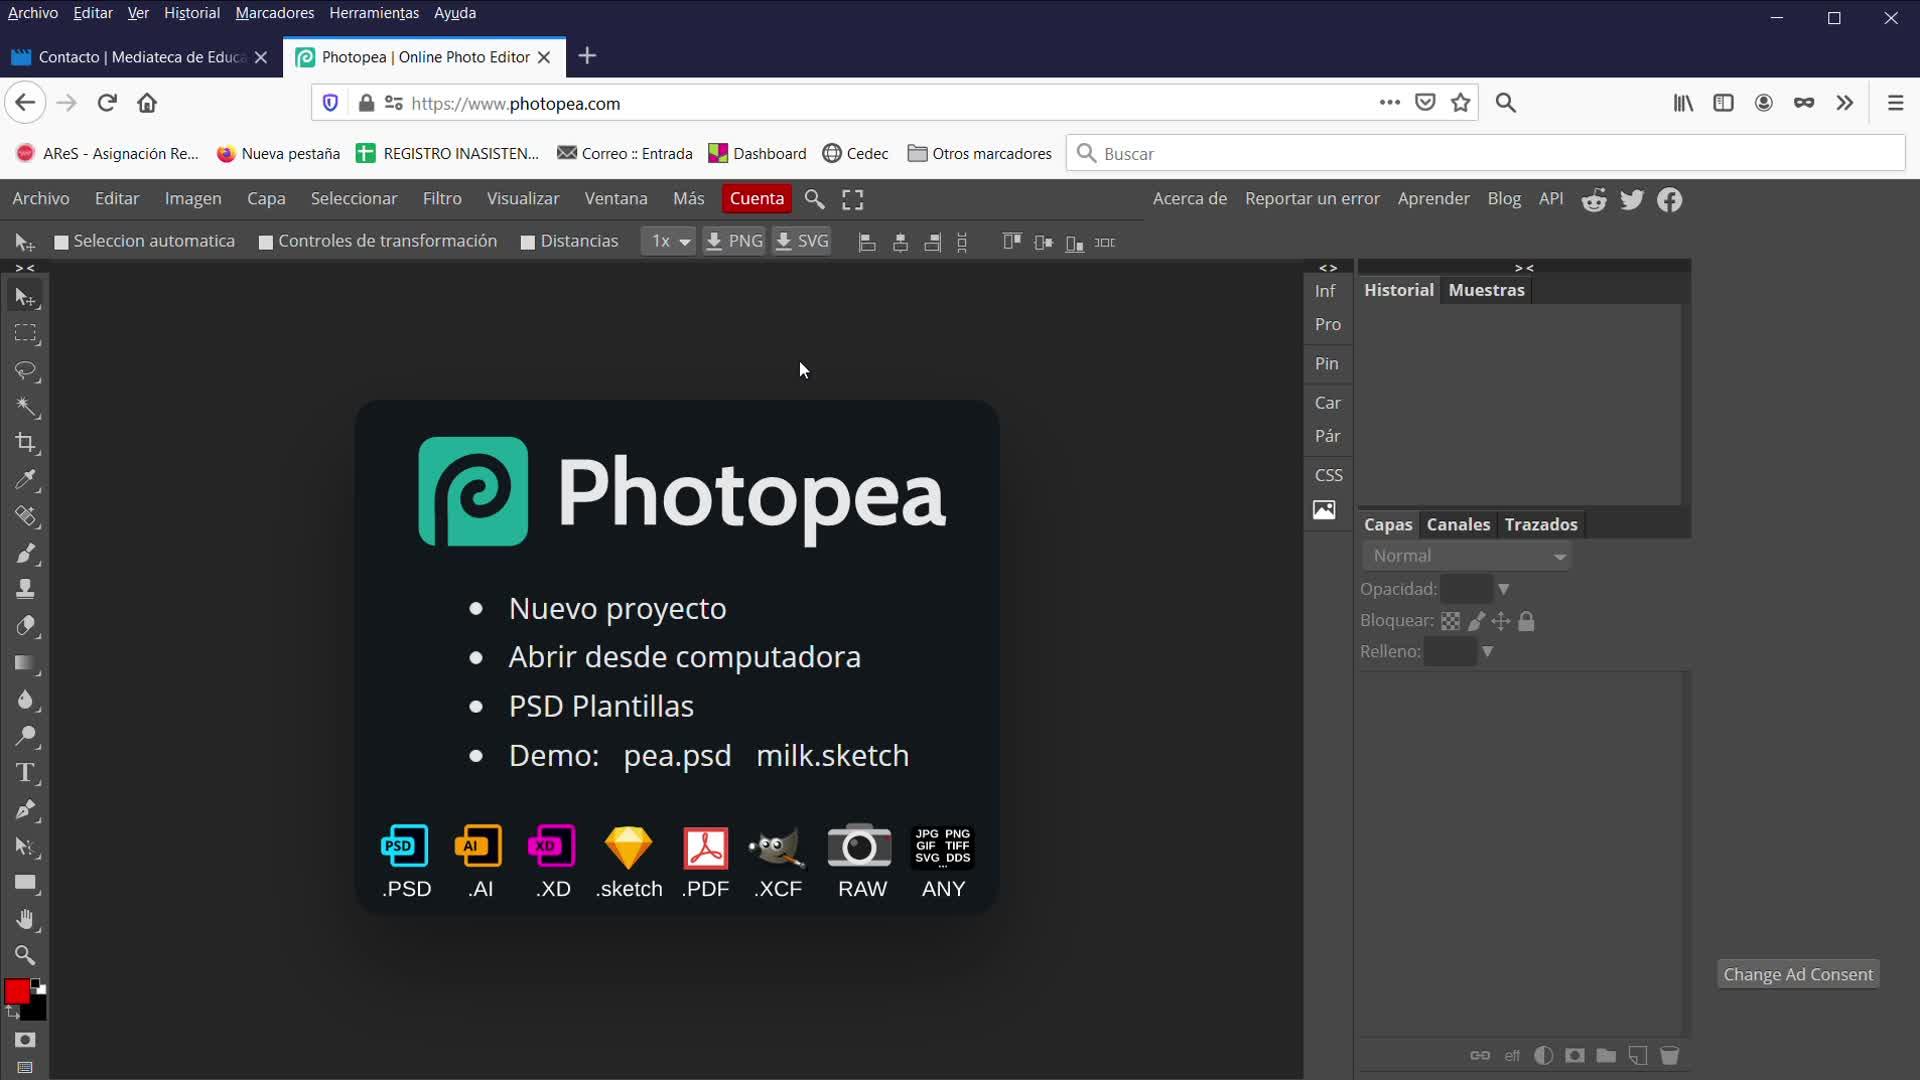The height and width of the screenshot is (1080, 1920).
Task: Select the Clone Stamp tool
Action: coord(26,589)
